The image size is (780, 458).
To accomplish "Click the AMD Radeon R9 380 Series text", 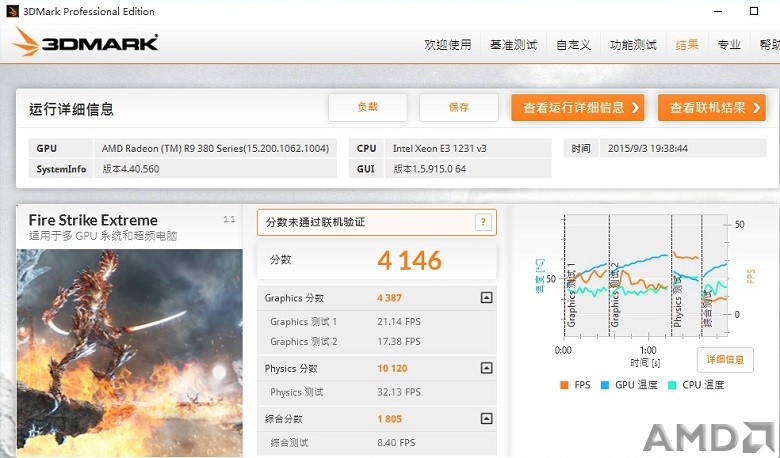I will coord(215,148).
